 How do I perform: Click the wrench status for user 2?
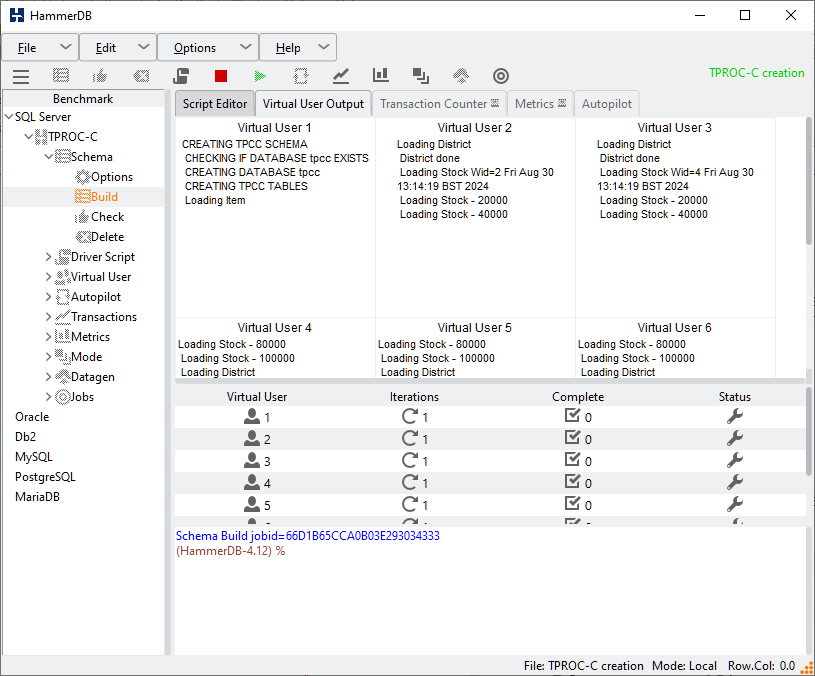[x=734, y=438]
